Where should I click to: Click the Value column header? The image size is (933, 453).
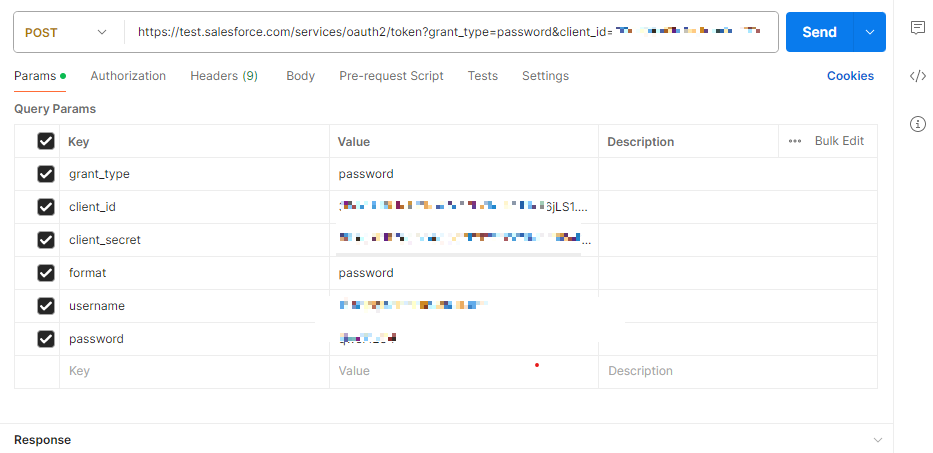[x=353, y=142]
